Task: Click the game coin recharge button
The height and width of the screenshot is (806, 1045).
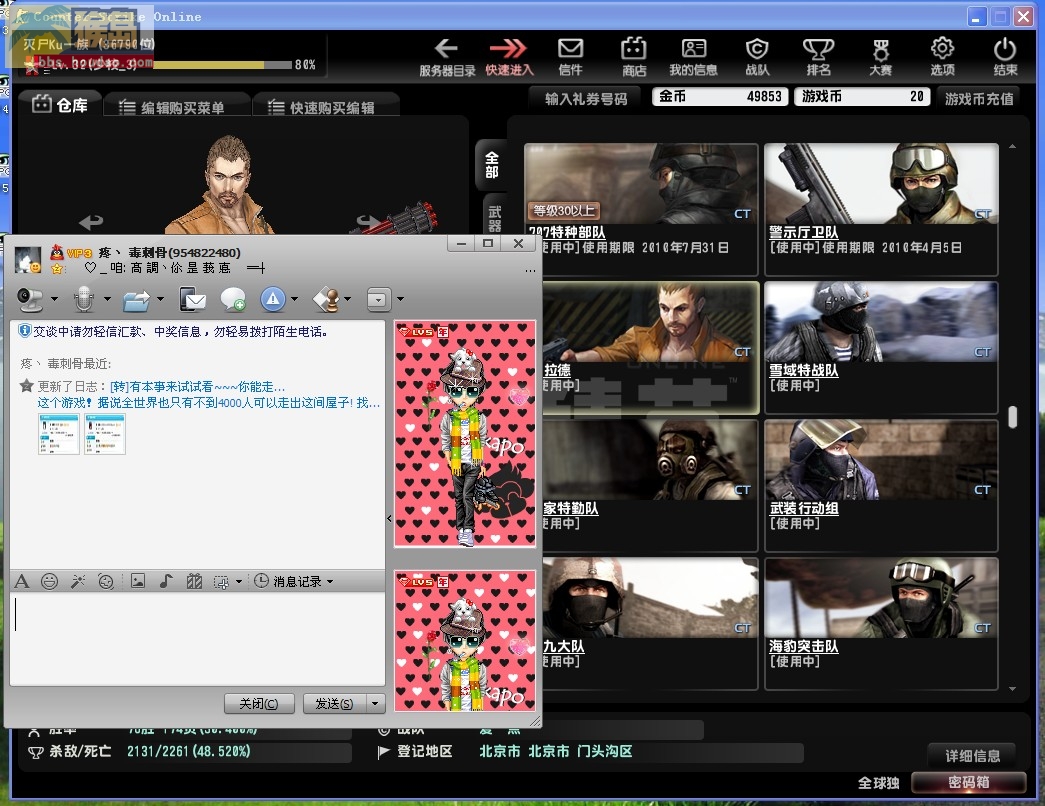Action: coord(979,99)
